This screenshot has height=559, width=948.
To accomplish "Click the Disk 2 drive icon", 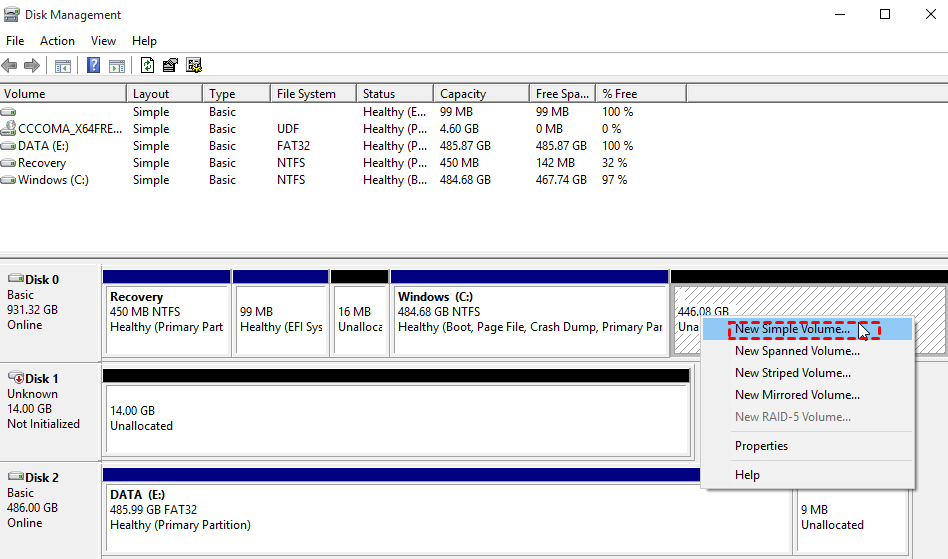I will 16,476.
